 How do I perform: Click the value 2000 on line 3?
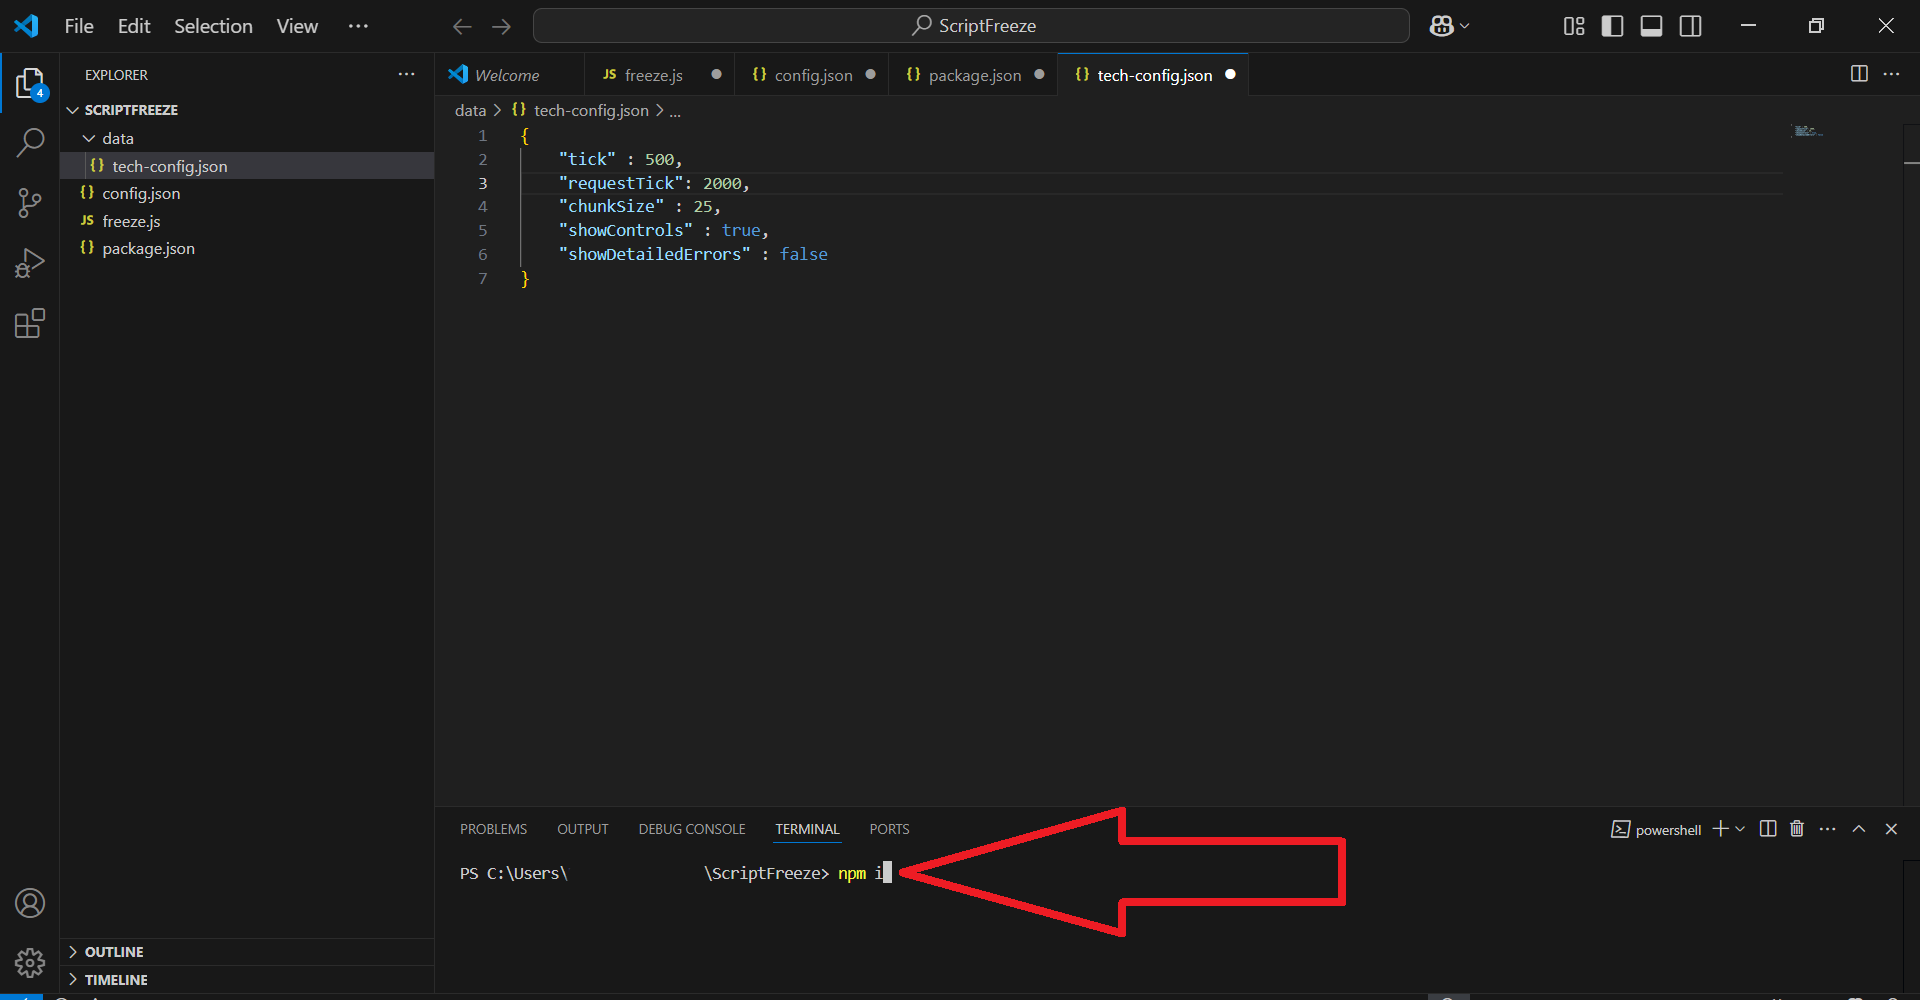point(722,183)
